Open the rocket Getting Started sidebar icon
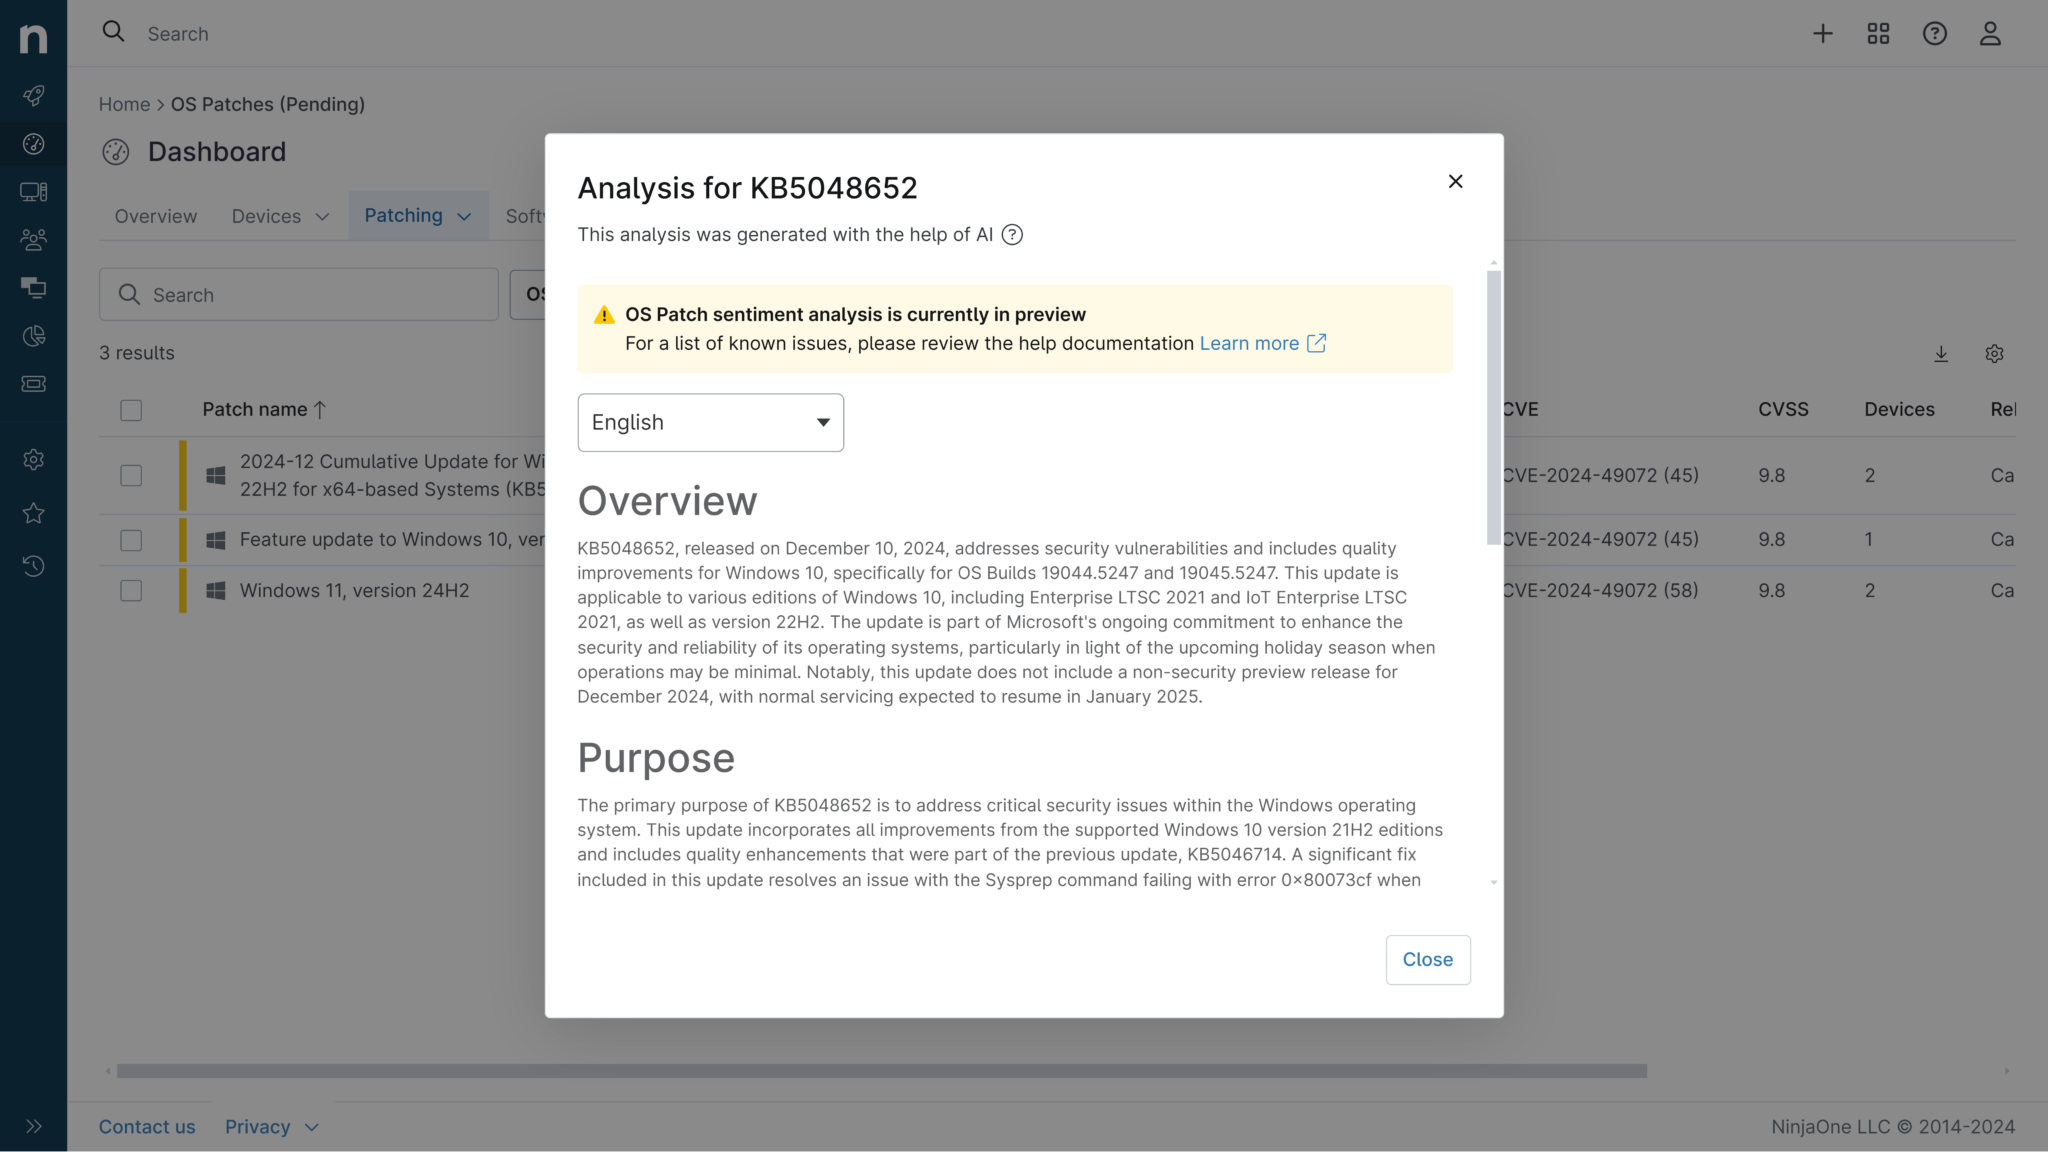The width and height of the screenshot is (2048, 1152). [x=33, y=96]
